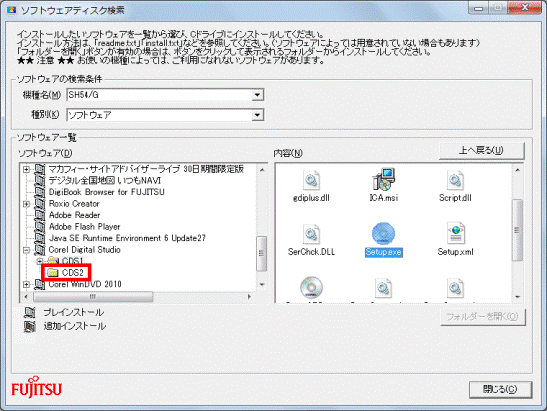Viewport: 547px width, 411px height.
Task: Select the gdiplus.dll file icon
Action: [x=311, y=180]
